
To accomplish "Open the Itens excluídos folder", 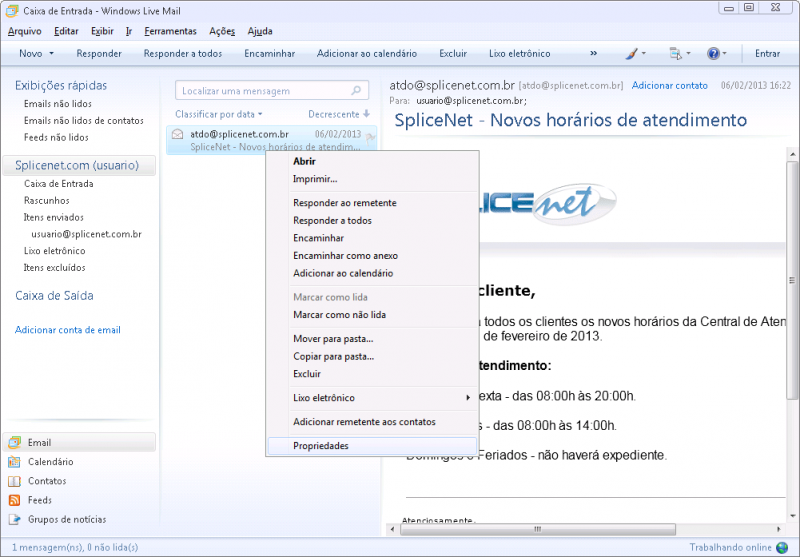I will [55, 268].
